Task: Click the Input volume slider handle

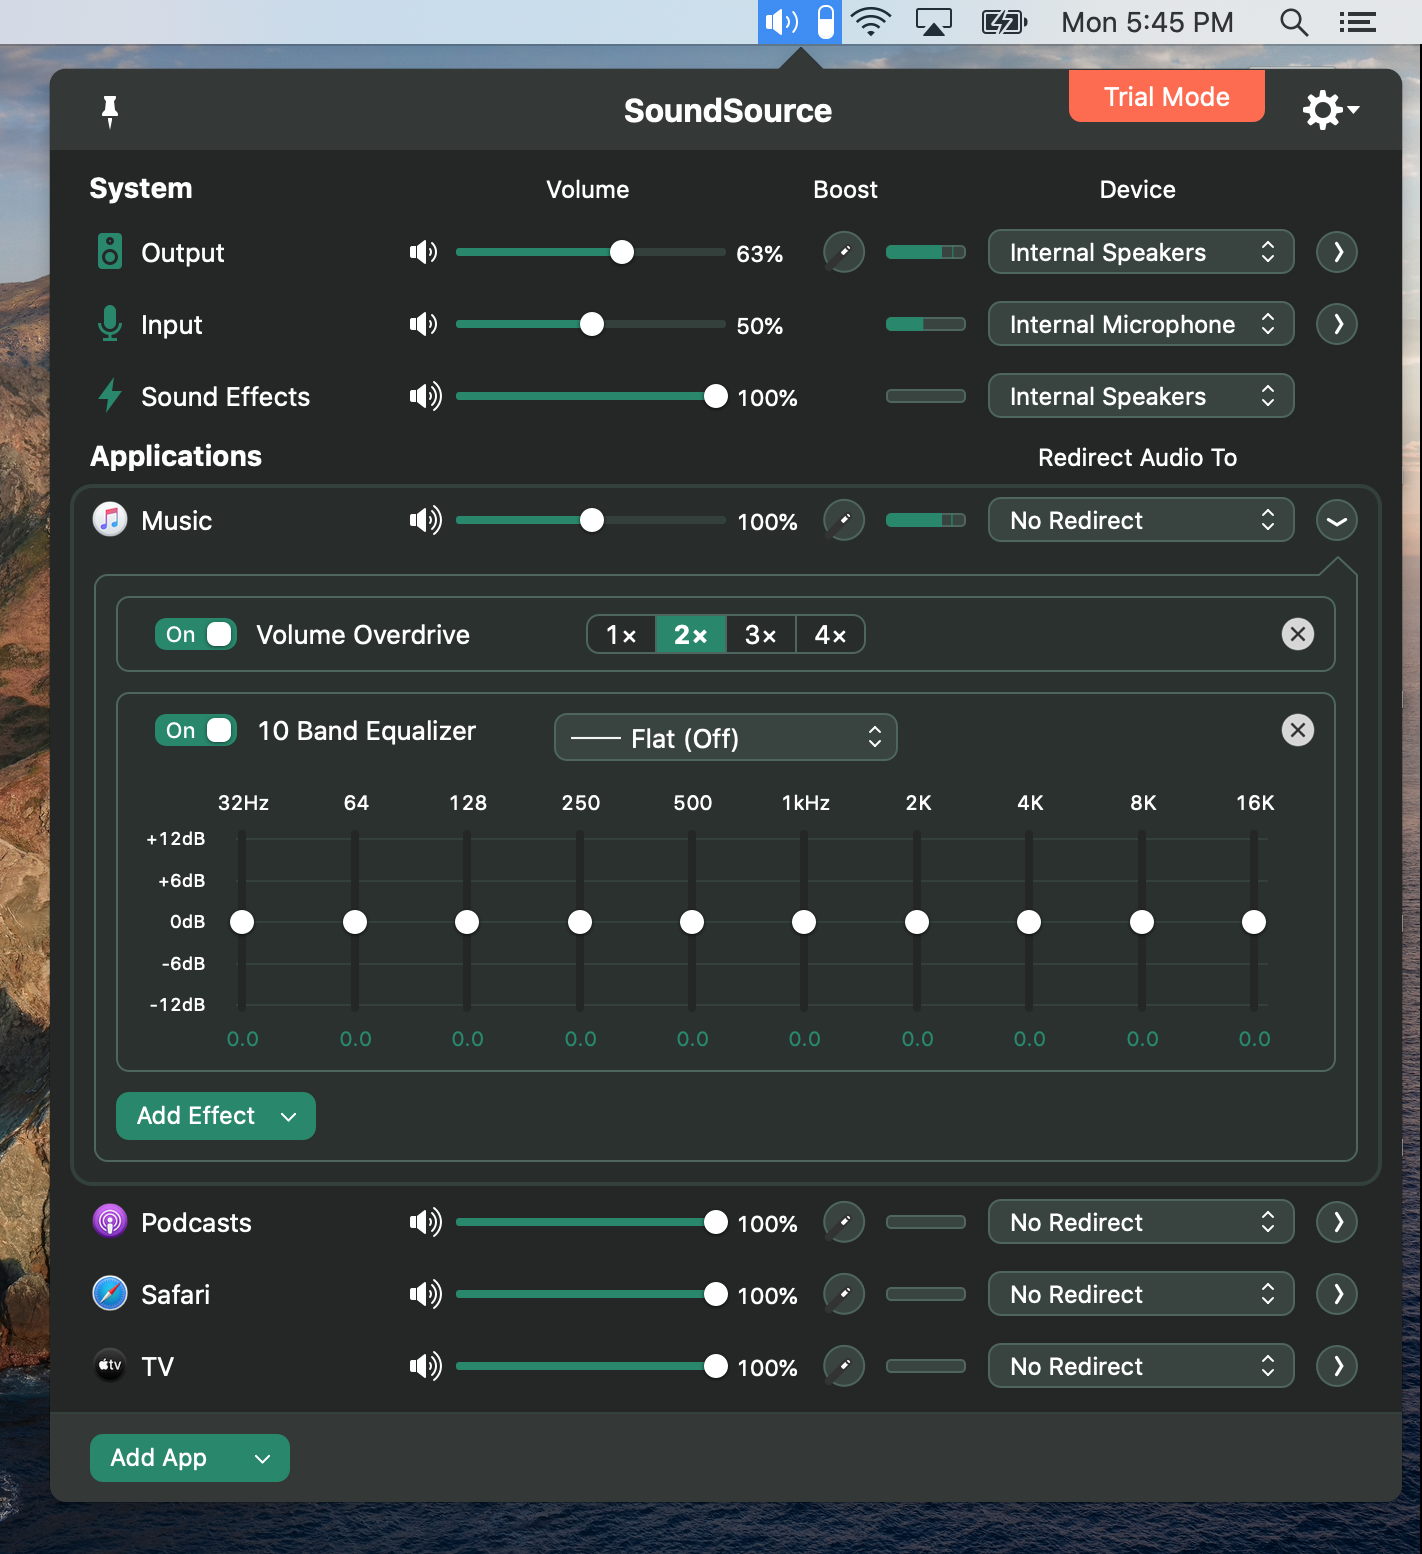Action: click(592, 324)
